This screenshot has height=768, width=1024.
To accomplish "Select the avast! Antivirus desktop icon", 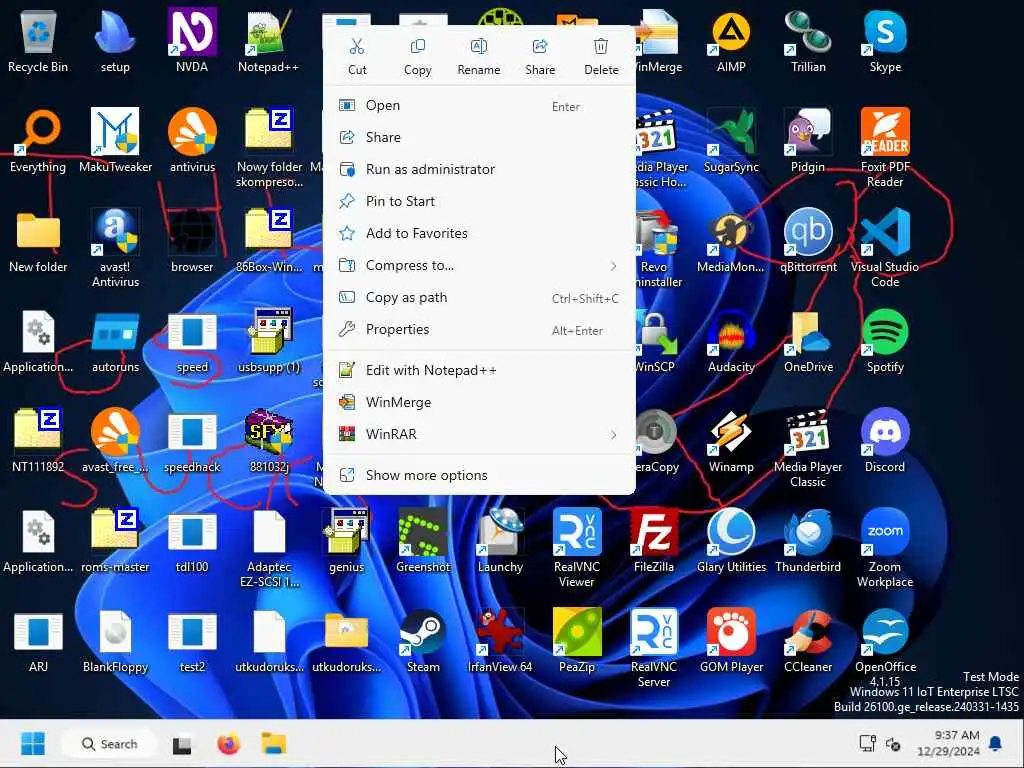I will pos(115,248).
